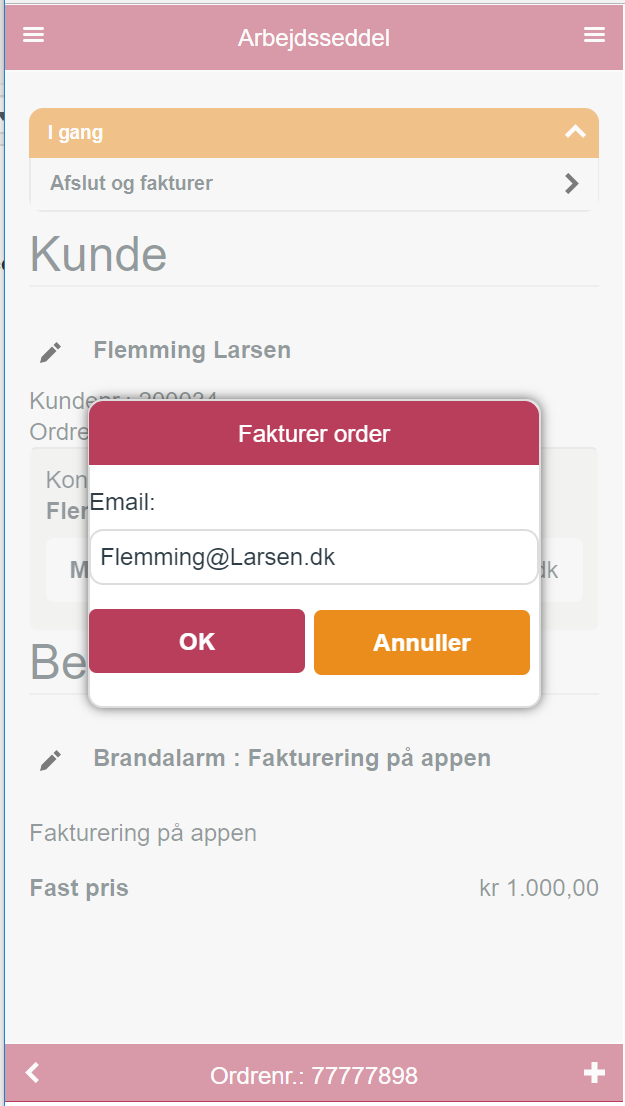
Task: Focus the Email input field
Action: [314, 557]
